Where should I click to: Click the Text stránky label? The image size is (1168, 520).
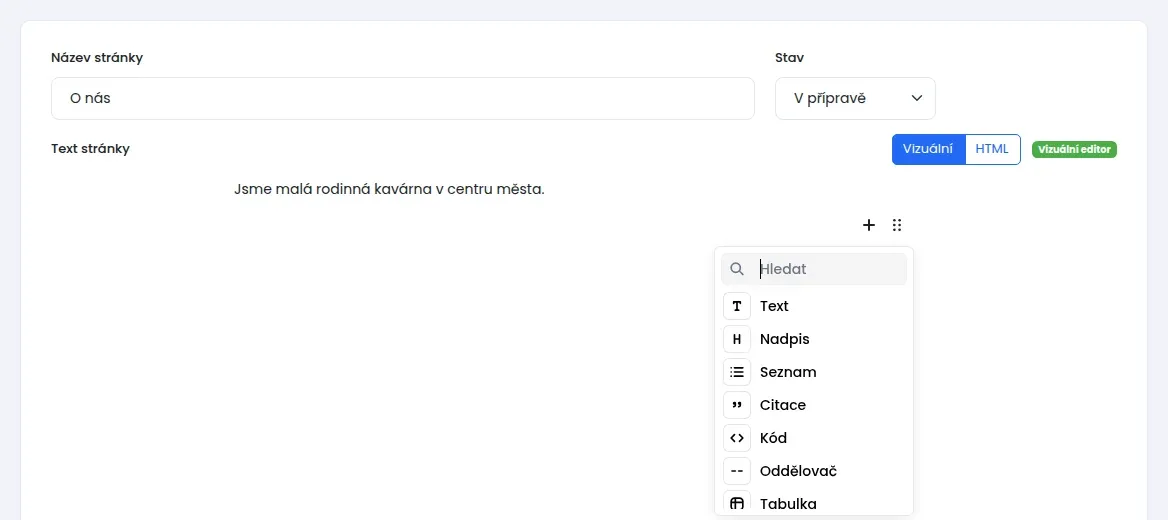point(90,149)
